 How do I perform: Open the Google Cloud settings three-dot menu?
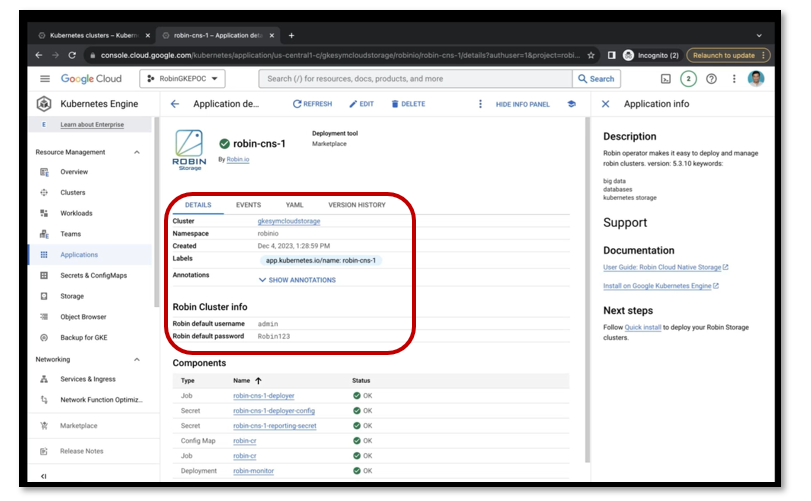(x=734, y=79)
